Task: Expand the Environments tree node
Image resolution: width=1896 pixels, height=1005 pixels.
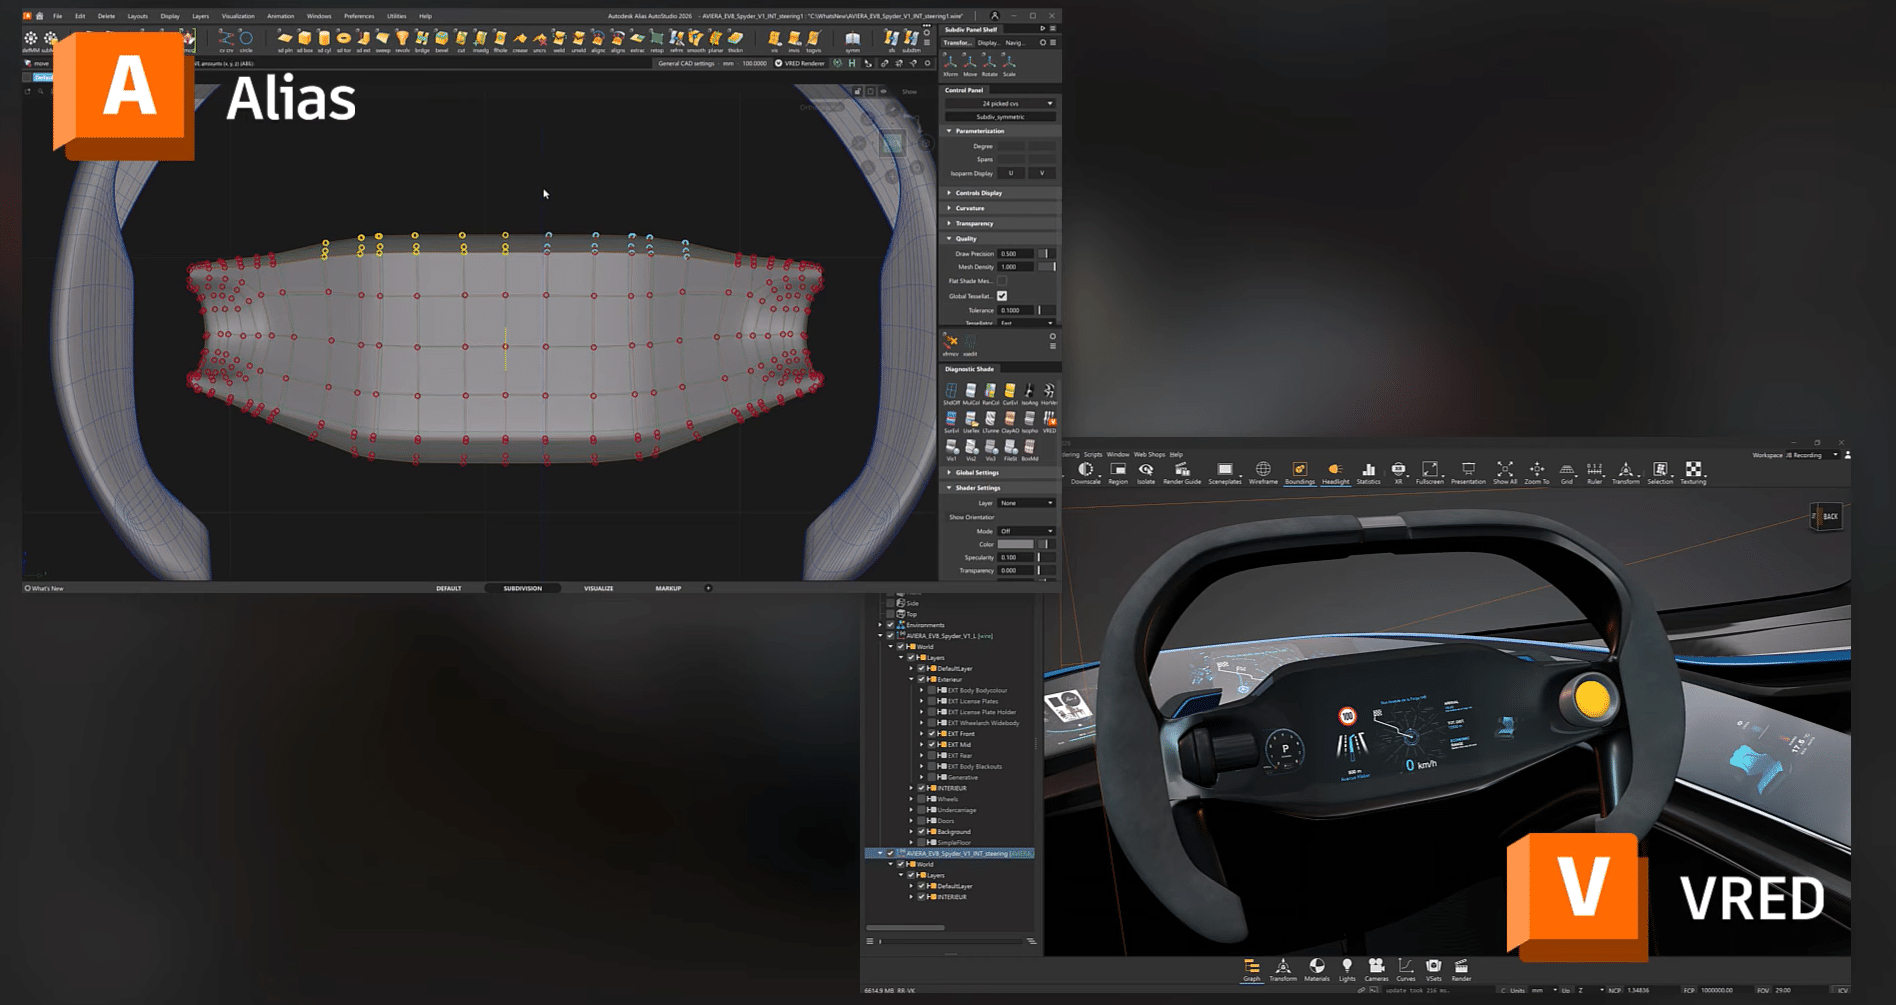Action: (881, 625)
